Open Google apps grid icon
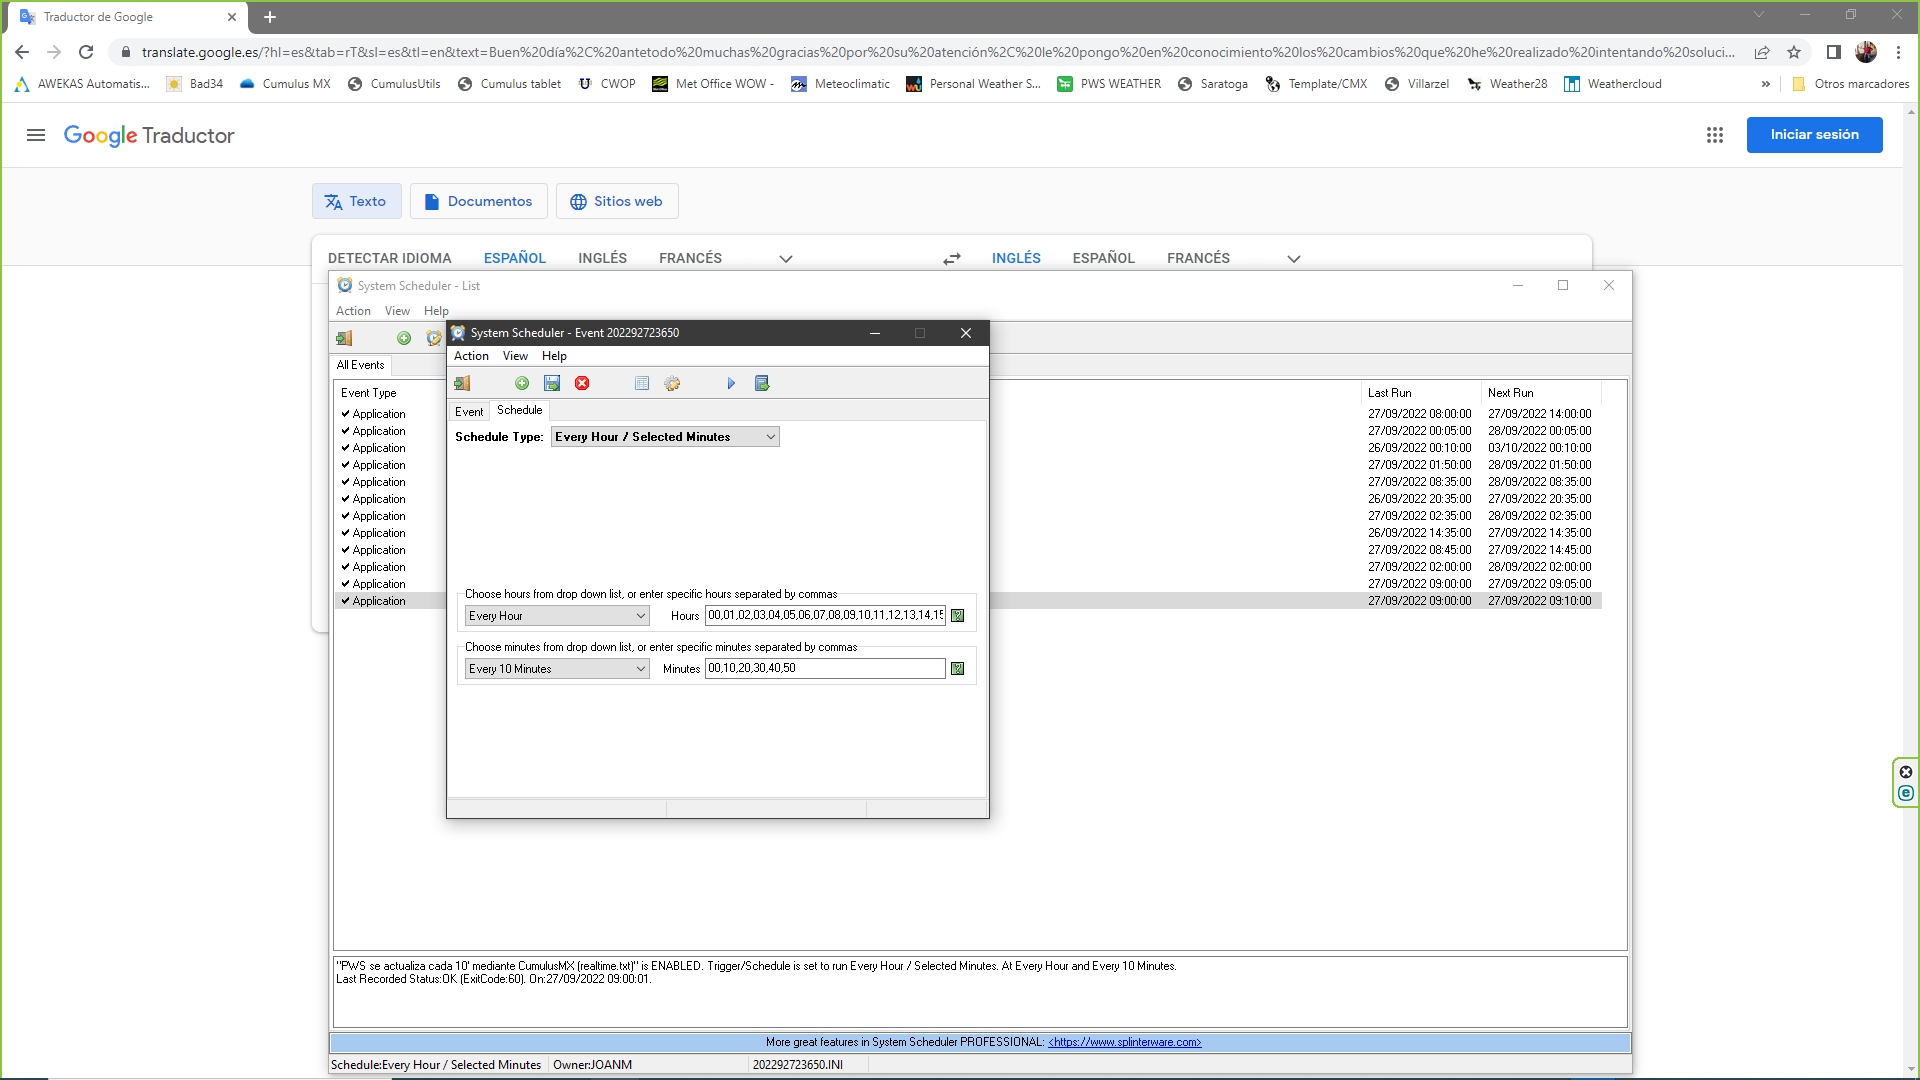 point(1715,135)
